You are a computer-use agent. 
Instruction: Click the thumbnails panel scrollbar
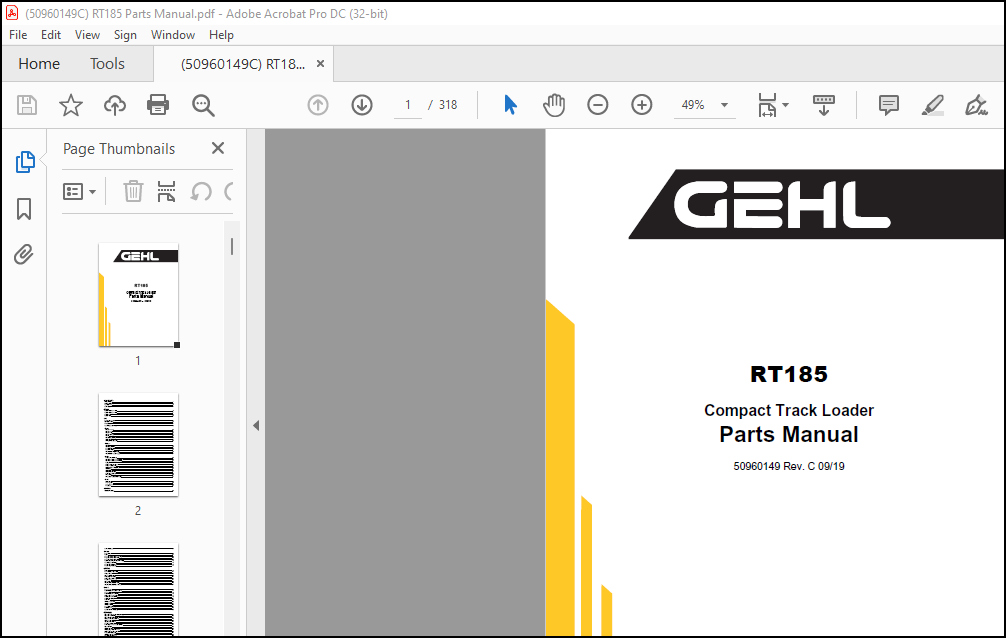pos(232,246)
